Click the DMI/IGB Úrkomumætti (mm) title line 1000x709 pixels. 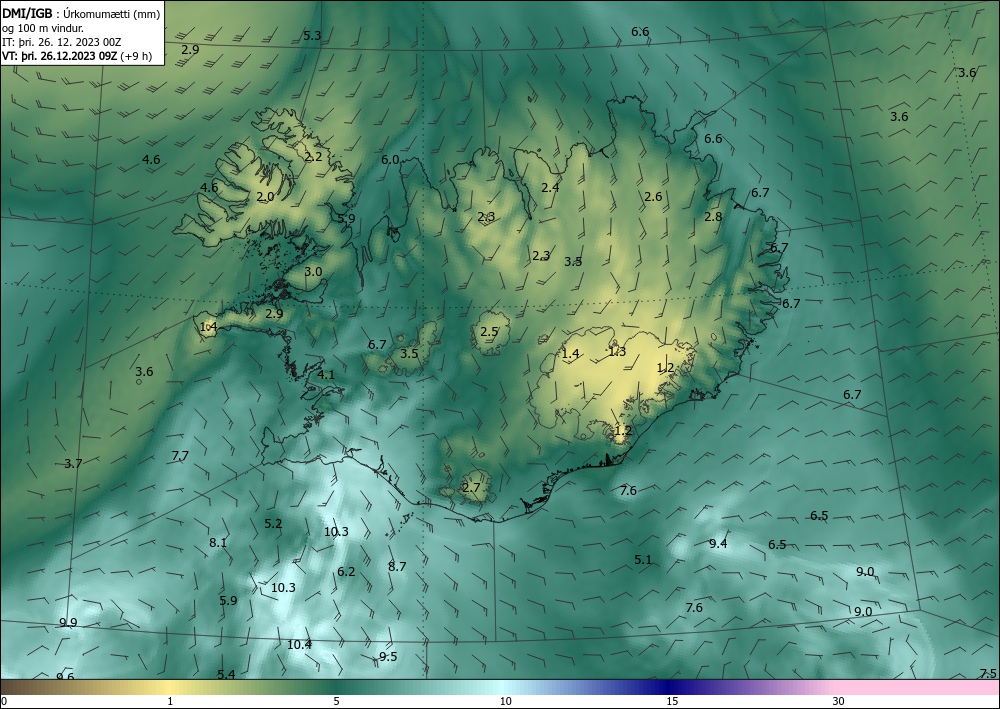(x=81, y=13)
